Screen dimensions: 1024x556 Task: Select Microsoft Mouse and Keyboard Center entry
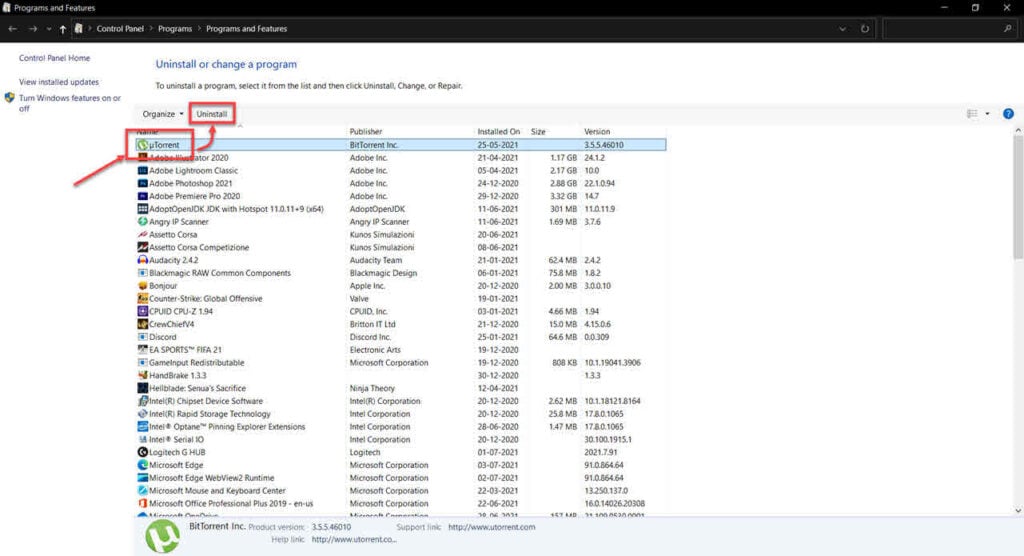click(x=401, y=491)
